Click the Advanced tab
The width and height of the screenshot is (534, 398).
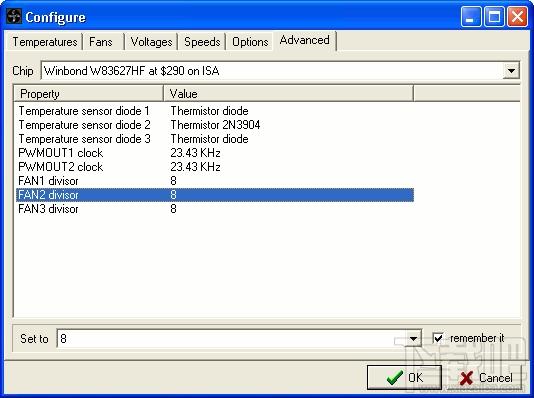(304, 40)
